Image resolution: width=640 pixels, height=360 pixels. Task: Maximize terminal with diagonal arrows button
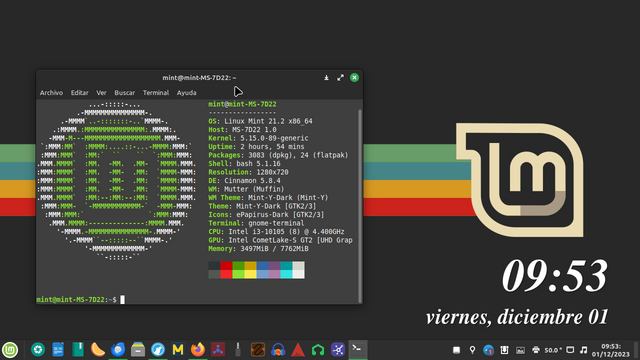tap(340, 78)
